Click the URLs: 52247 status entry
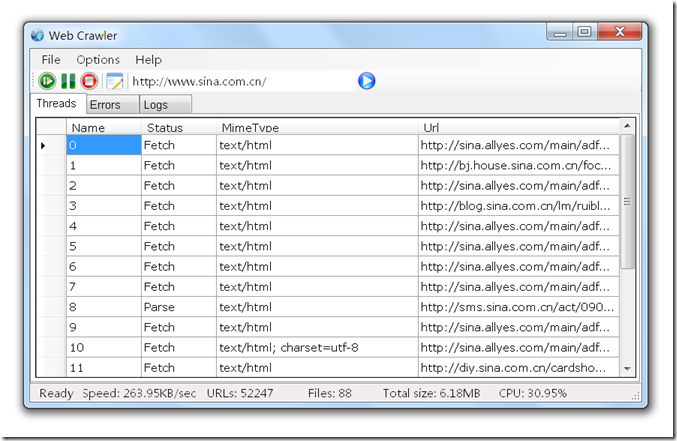This screenshot has width=677, height=441. point(240,393)
